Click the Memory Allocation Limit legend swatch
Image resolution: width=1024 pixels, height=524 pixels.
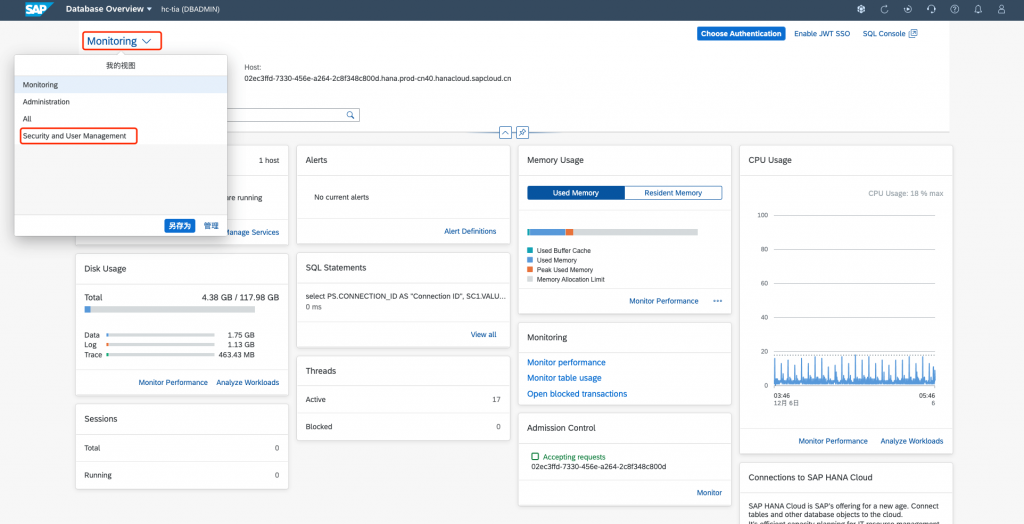(530, 279)
